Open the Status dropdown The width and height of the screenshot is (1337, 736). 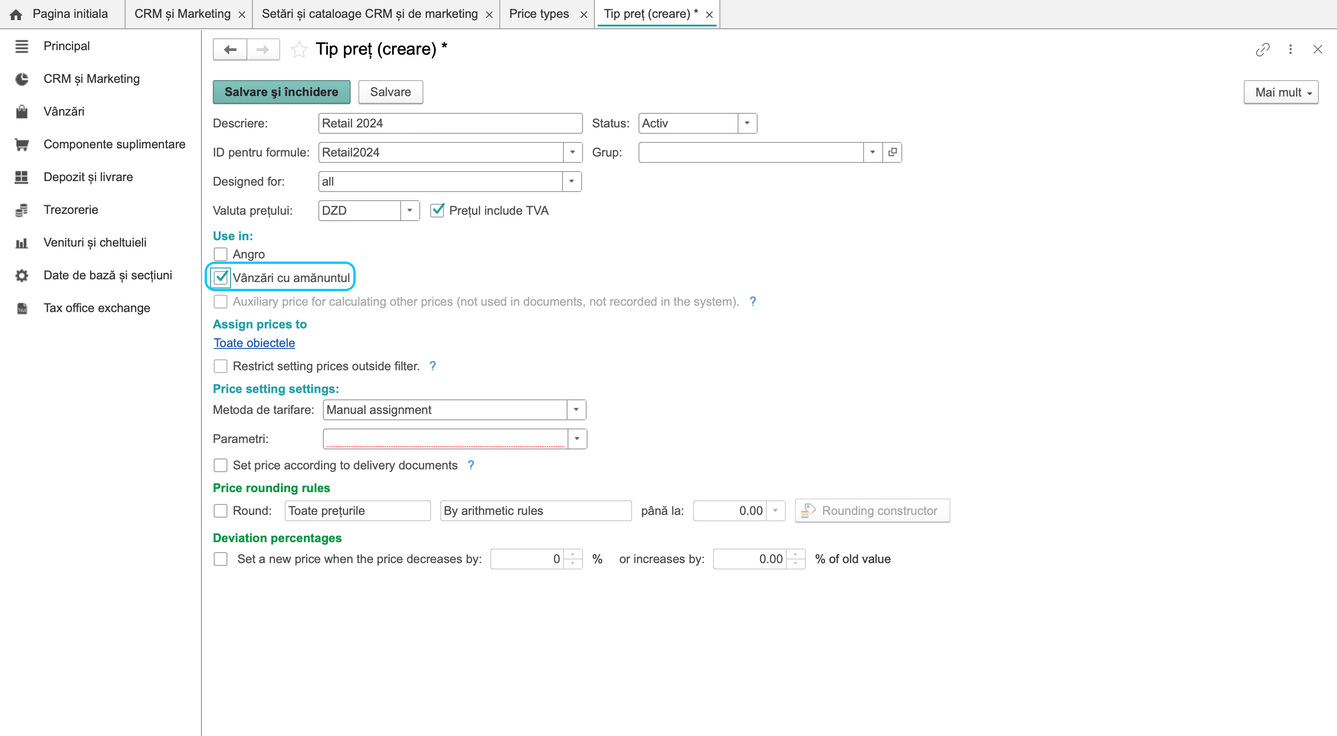(x=747, y=123)
